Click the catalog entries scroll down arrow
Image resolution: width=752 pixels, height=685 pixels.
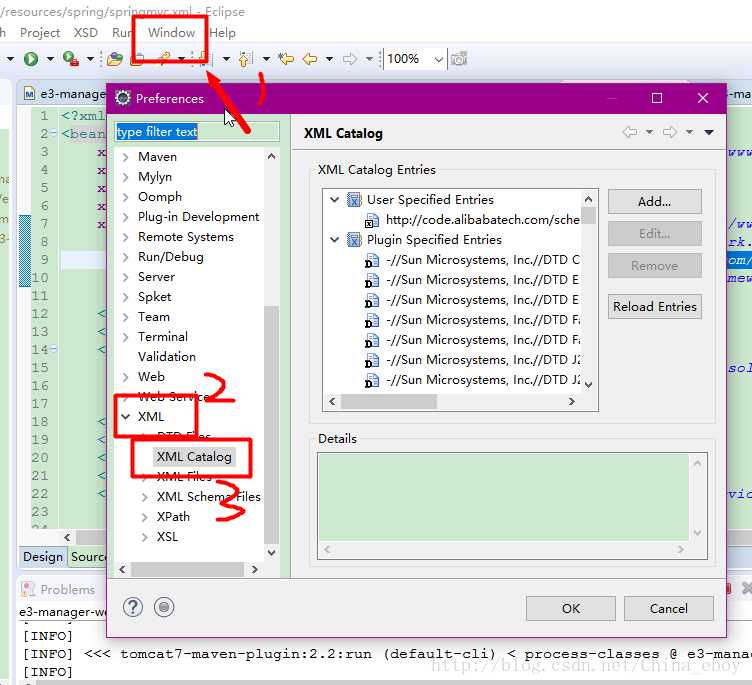coord(589,384)
